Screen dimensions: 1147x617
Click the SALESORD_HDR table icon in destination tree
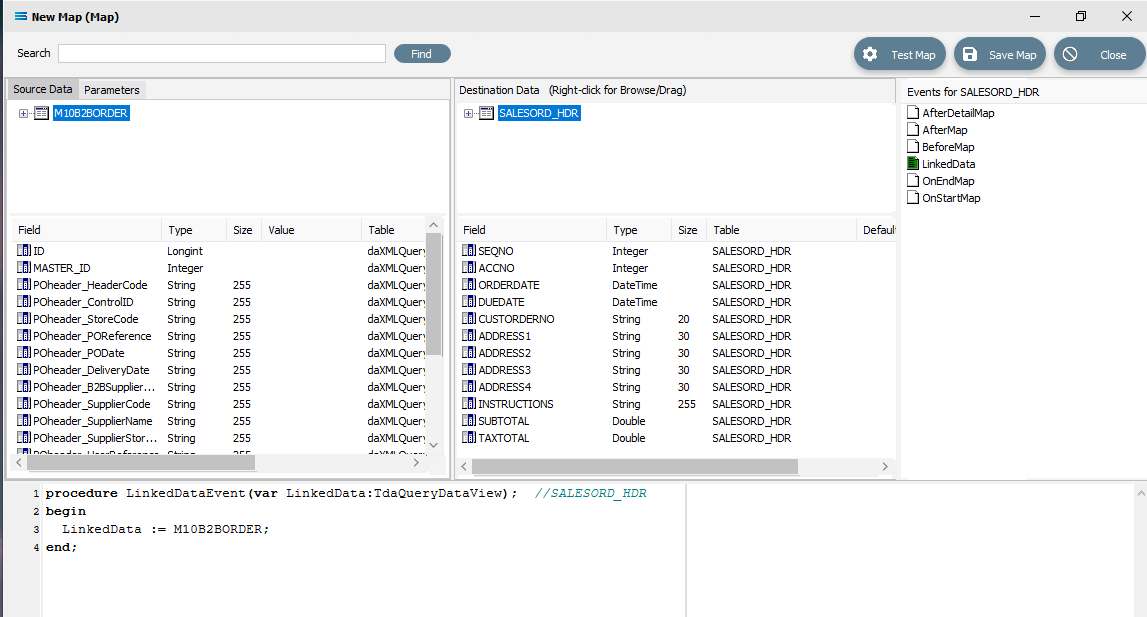pos(486,113)
